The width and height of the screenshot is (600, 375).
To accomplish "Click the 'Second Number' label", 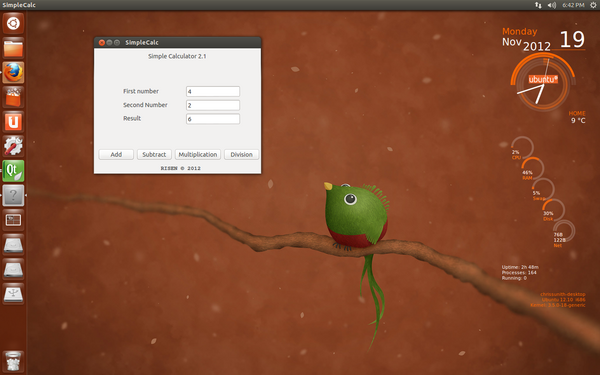I will click(145, 105).
